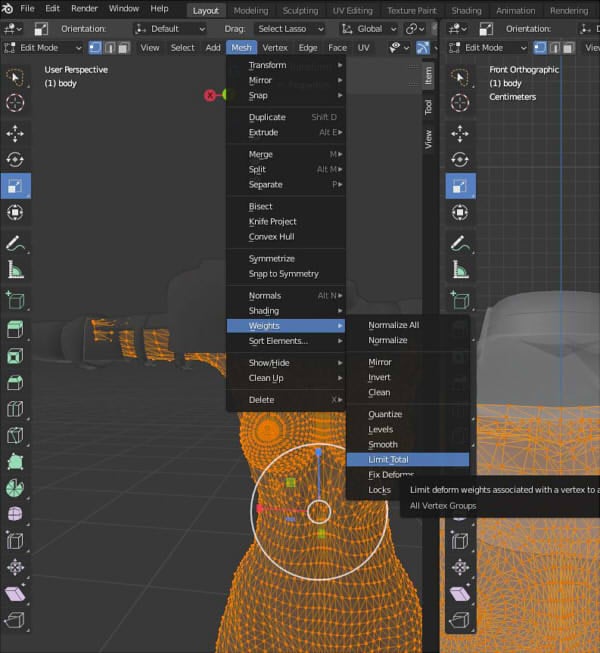The width and height of the screenshot is (600, 653).
Task: Click the Render top menu item
Action: click(x=84, y=9)
